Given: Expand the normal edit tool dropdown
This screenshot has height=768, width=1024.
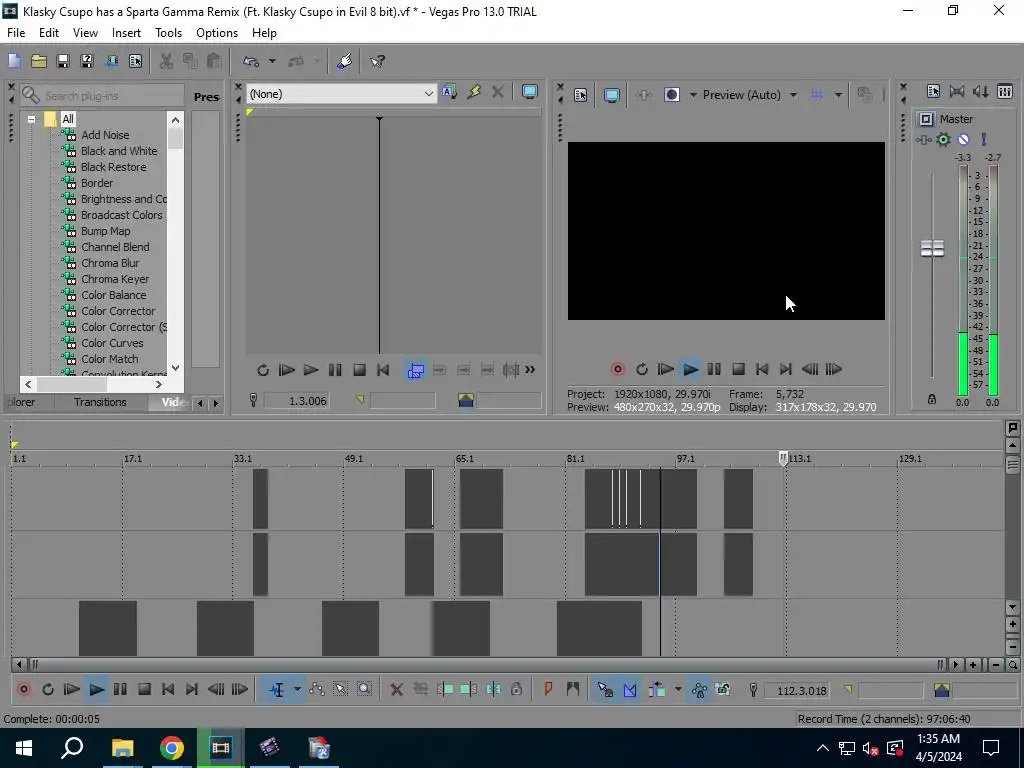Looking at the screenshot, I should 297,690.
